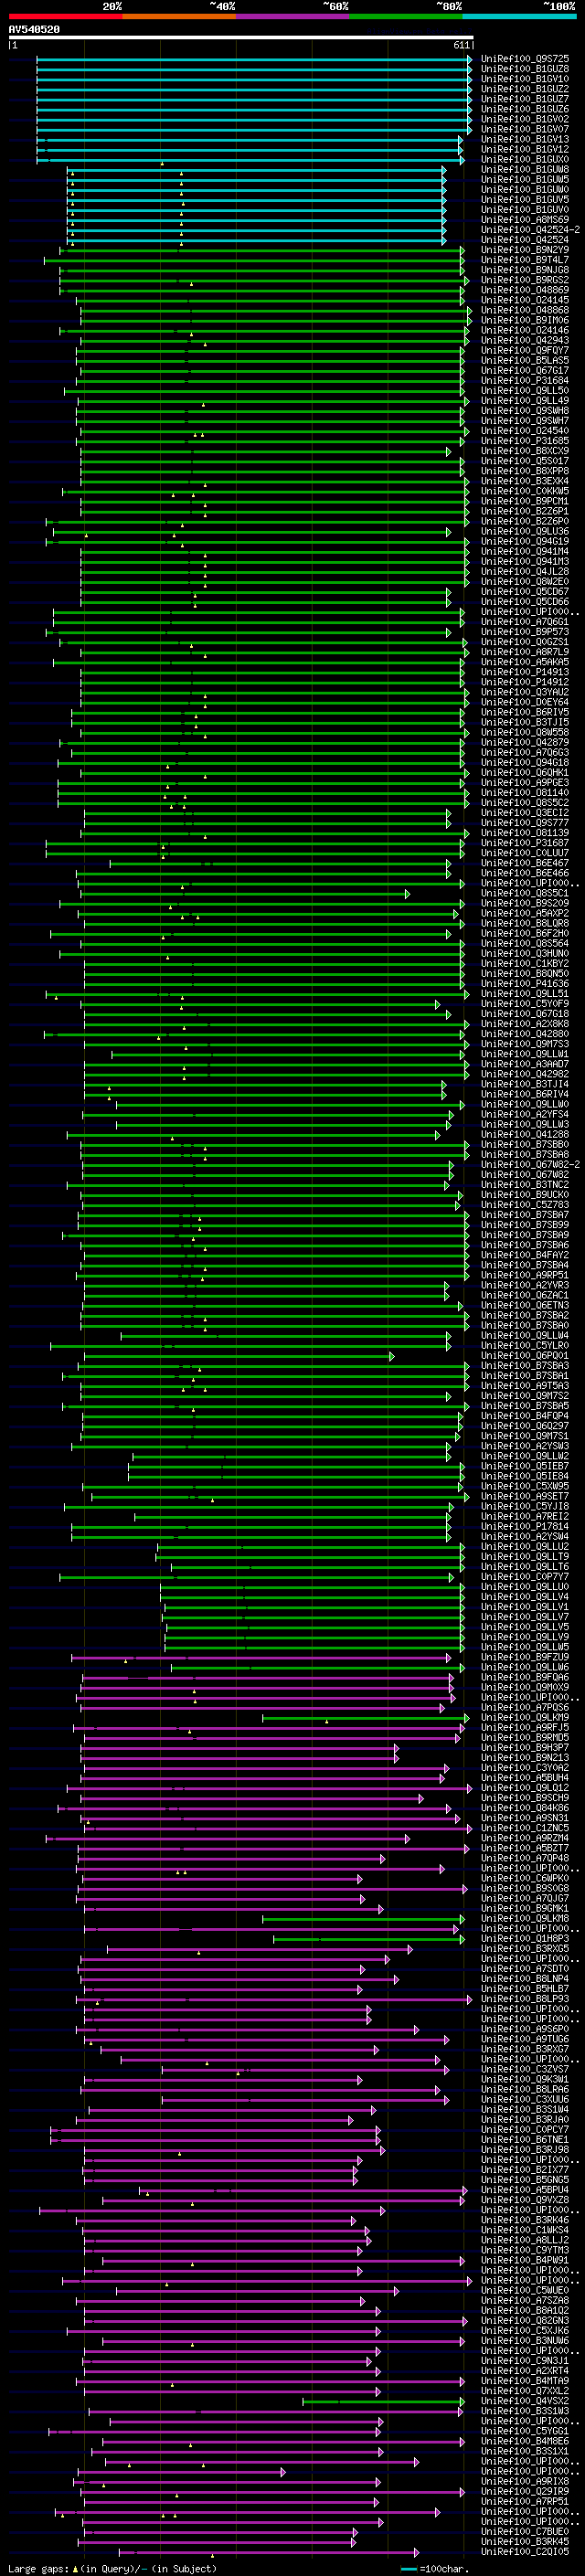585x2576 pixels.
Task: Select the UniRef100_Q5IE87 label
Action: (x=525, y=1466)
